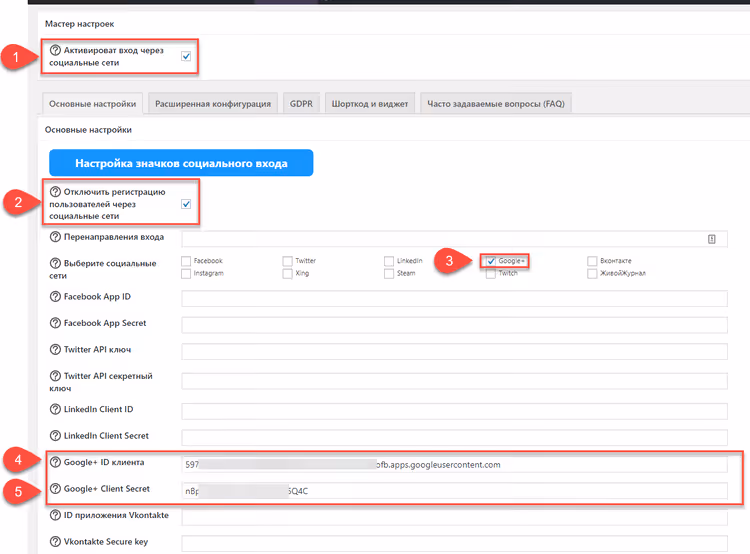750x554 pixels.
Task: Open help icon beside Facebook App ID
Action: (x=55, y=297)
